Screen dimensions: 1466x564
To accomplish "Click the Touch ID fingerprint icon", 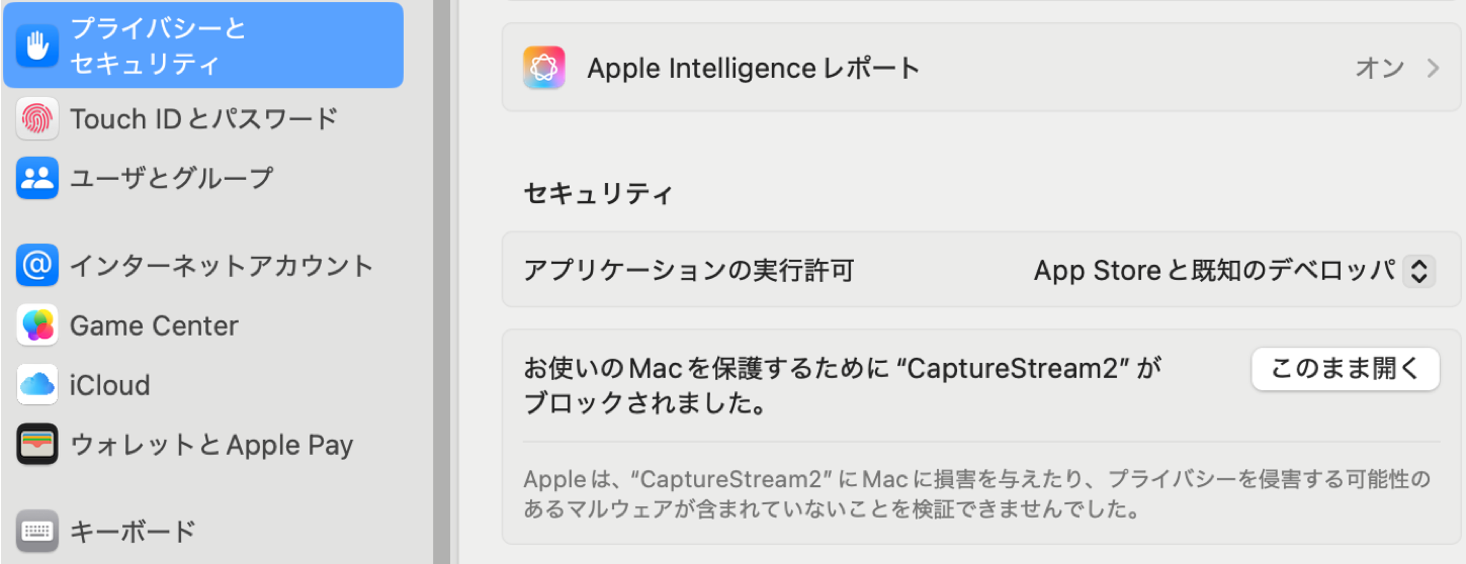I will 37,119.
